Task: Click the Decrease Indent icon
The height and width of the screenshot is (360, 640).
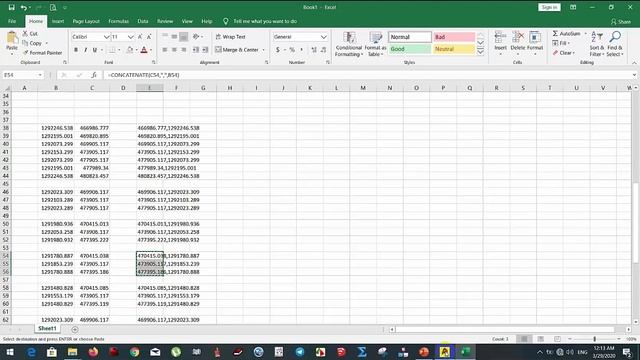Action: click(196, 50)
